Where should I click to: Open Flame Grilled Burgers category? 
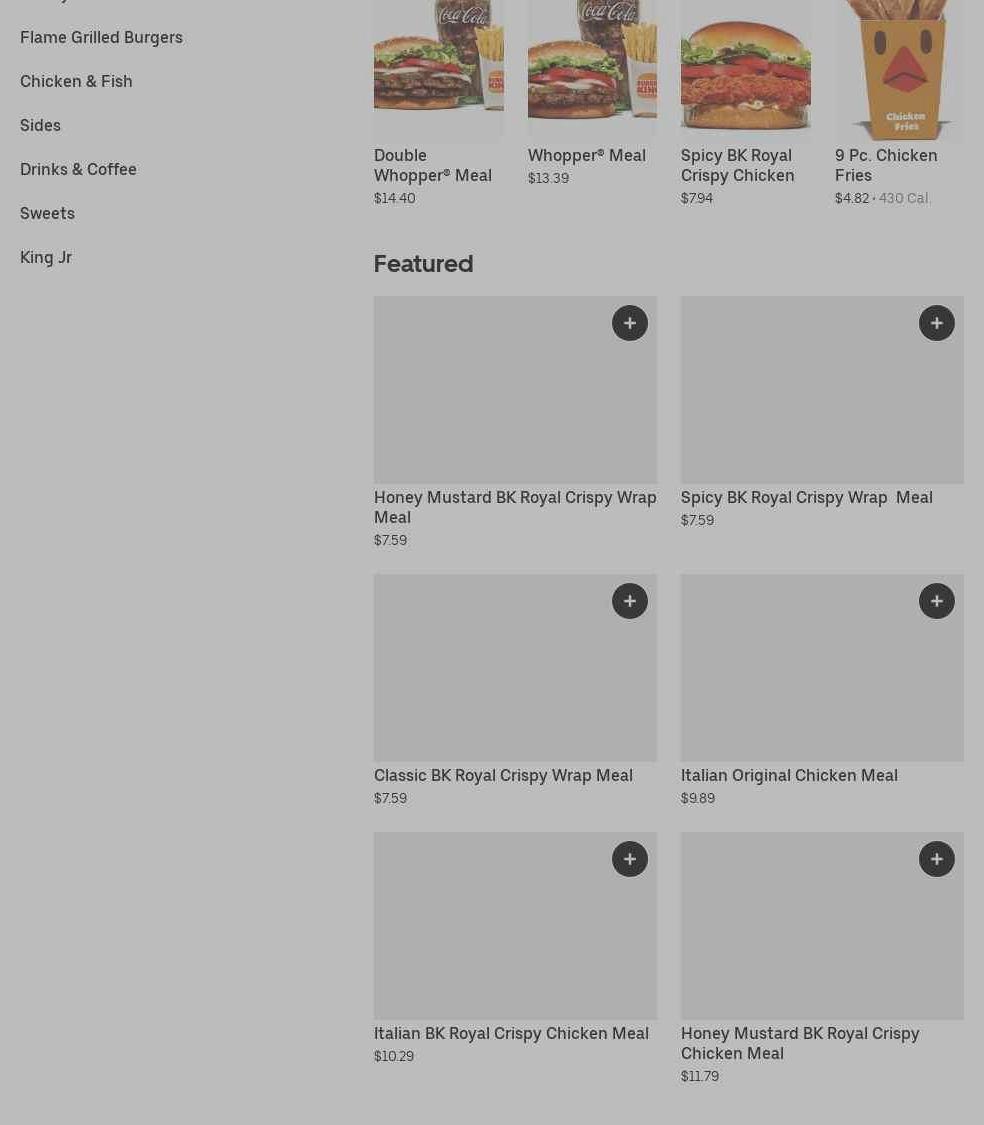click(101, 37)
